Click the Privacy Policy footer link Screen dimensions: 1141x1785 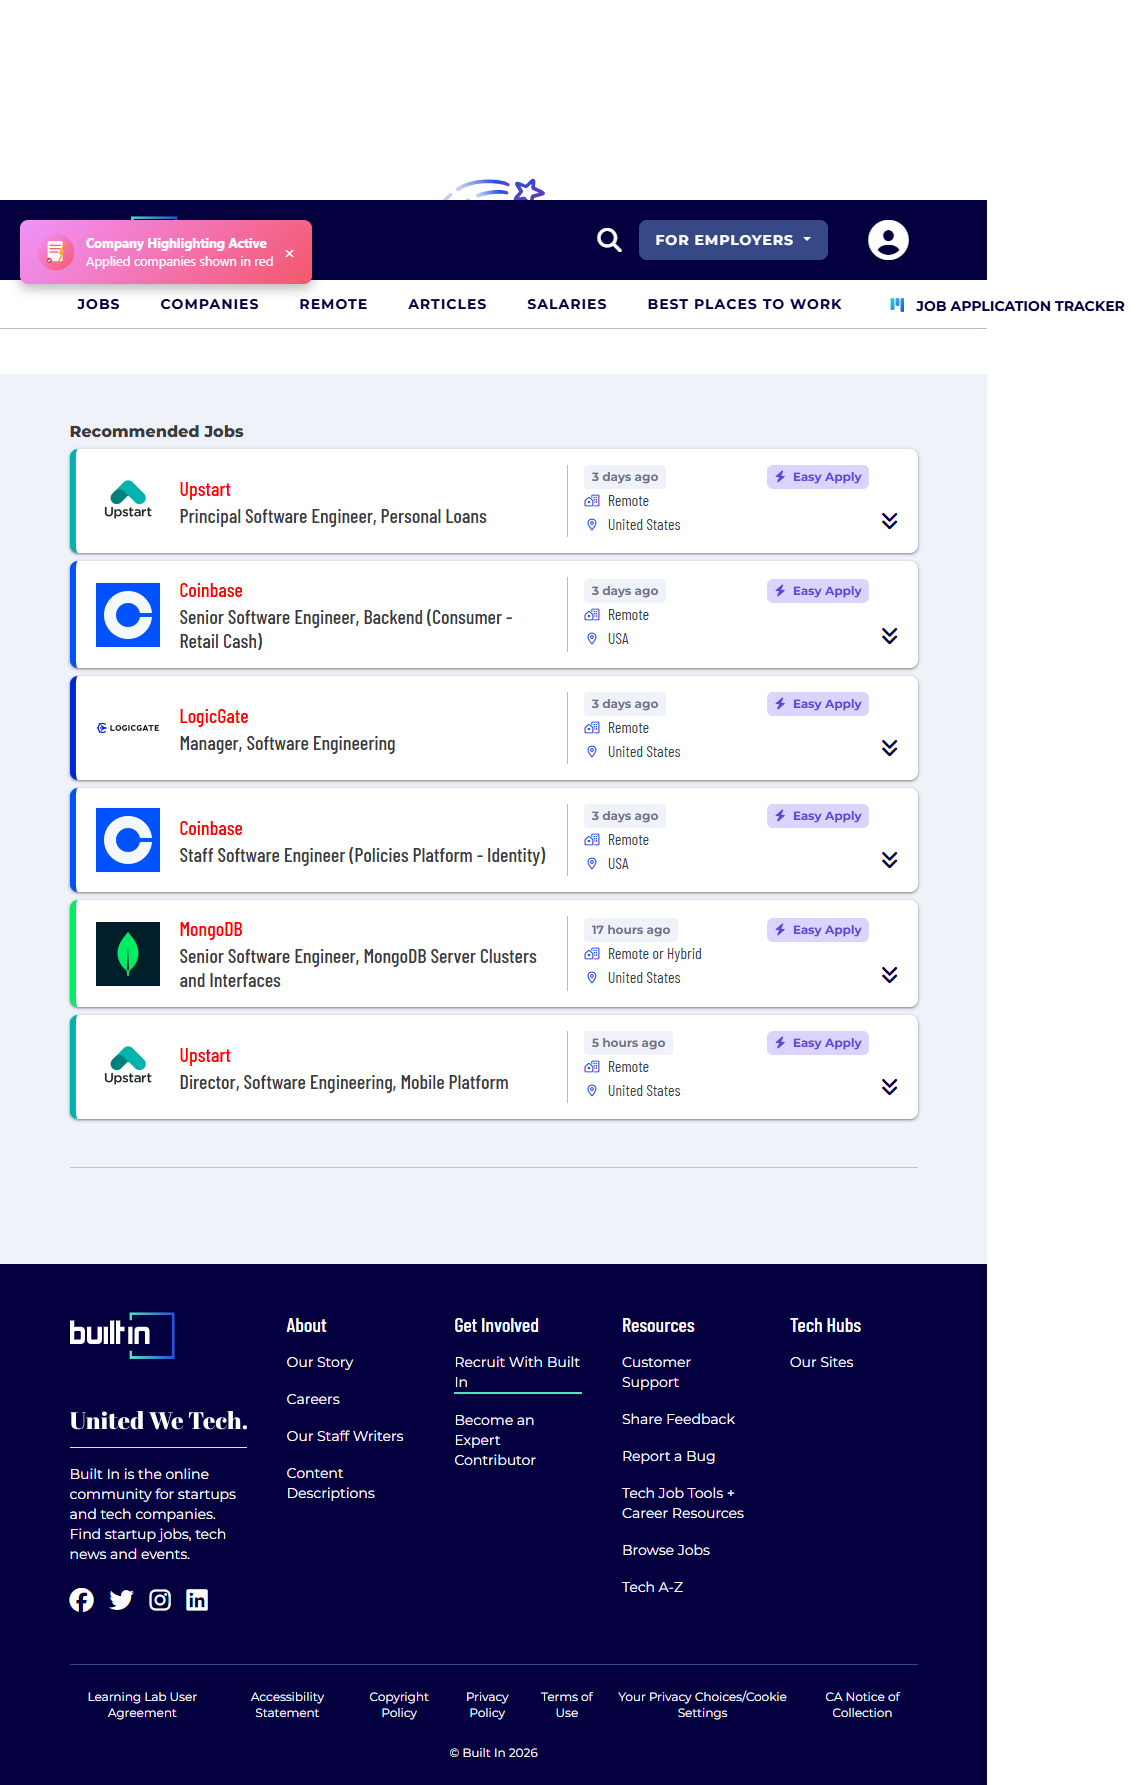point(487,1705)
